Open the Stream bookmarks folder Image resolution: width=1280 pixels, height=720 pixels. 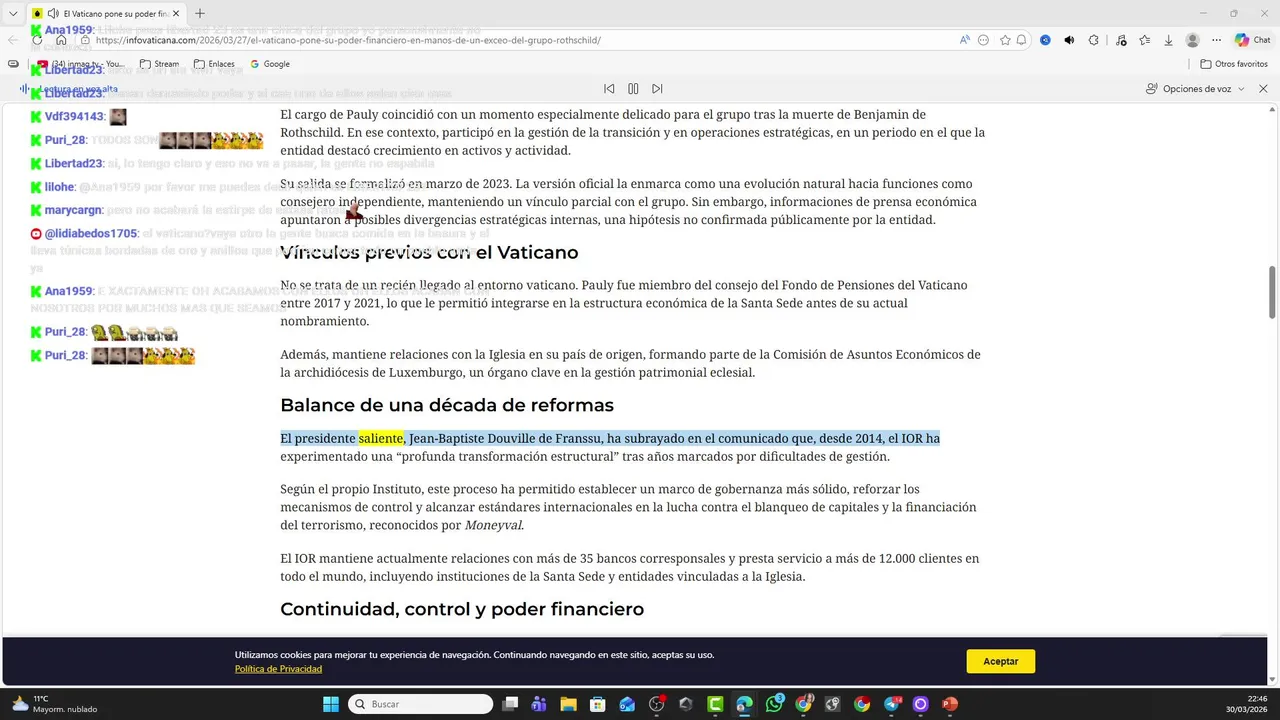(160, 64)
